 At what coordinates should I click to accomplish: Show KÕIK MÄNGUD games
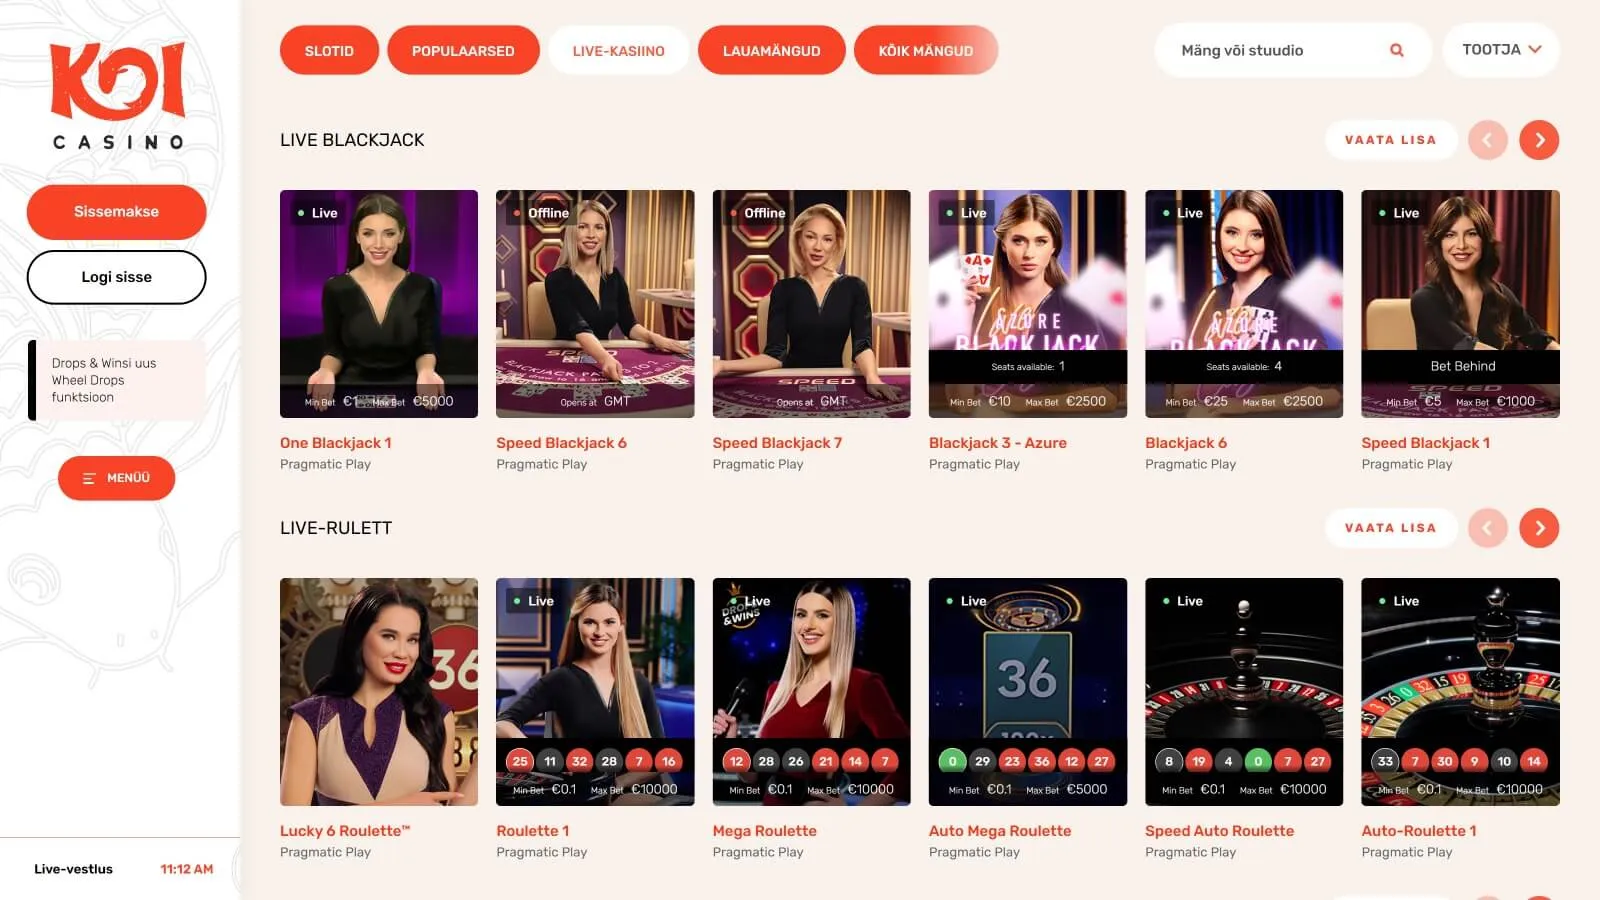pos(925,51)
